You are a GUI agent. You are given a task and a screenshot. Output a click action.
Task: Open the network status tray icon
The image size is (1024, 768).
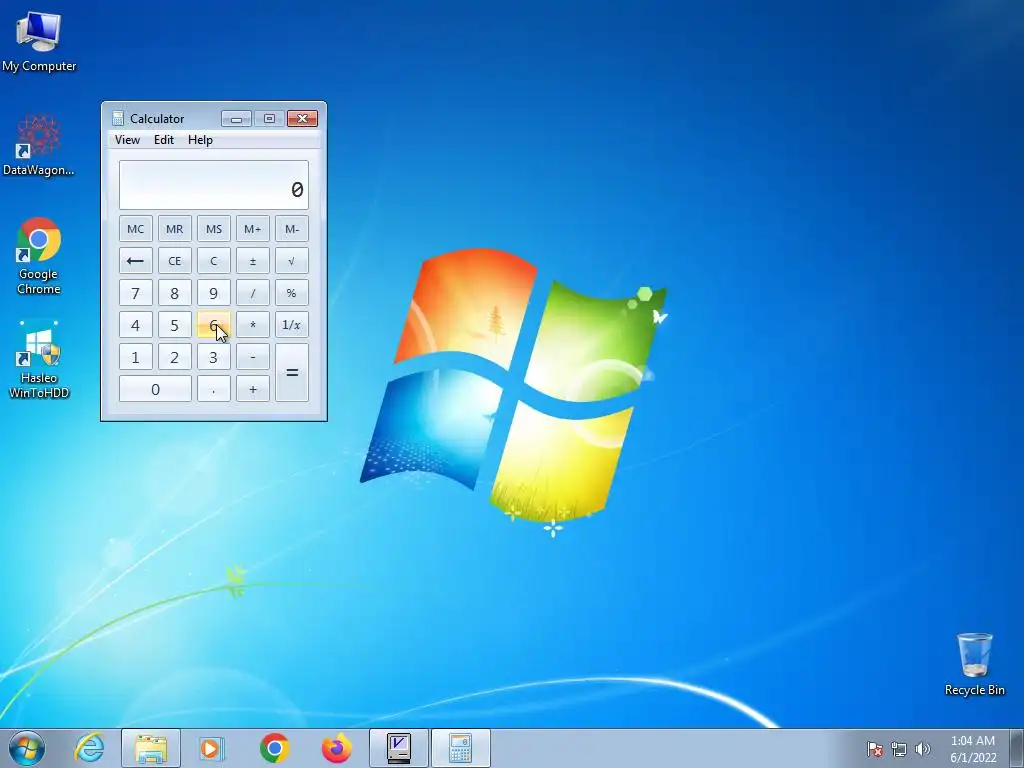pos(899,749)
